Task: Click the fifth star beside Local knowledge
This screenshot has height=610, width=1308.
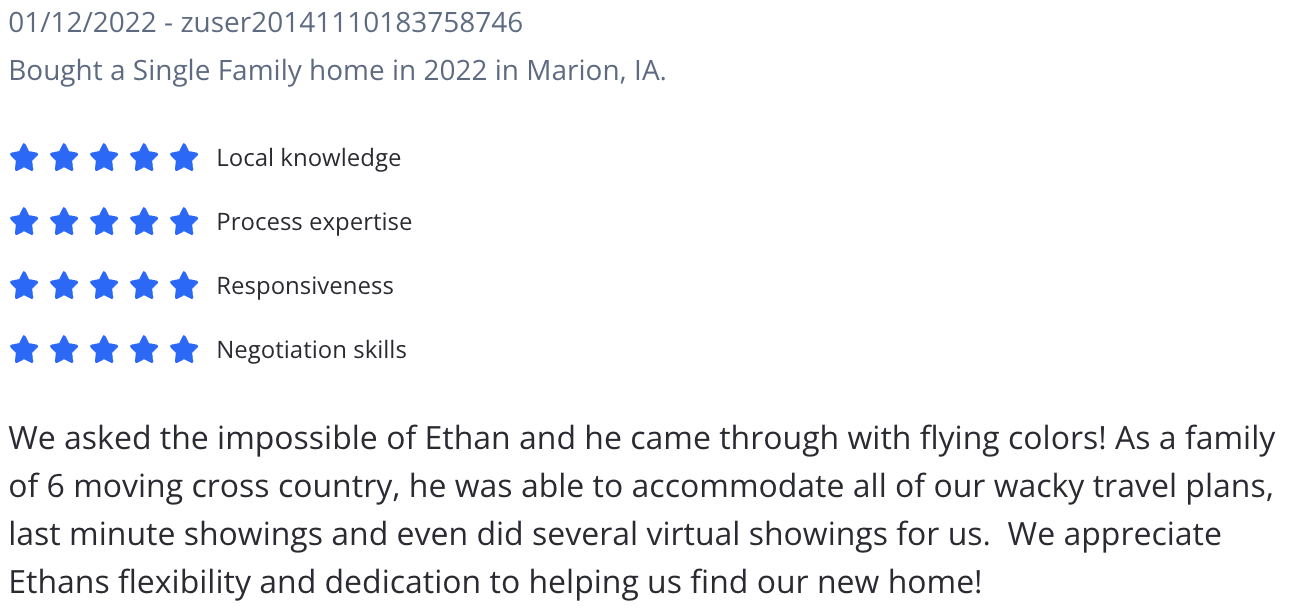Action: click(x=184, y=158)
